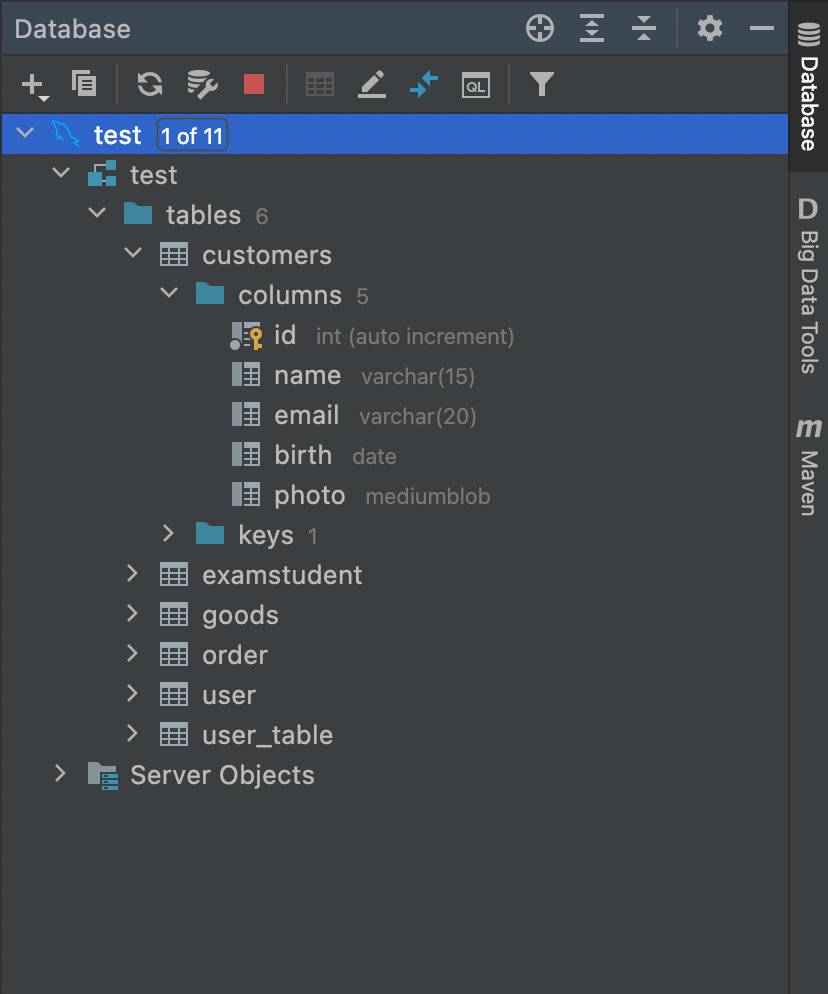Click the Select Opened File target icon
Viewport: 828px width, 994px height.
point(540,29)
